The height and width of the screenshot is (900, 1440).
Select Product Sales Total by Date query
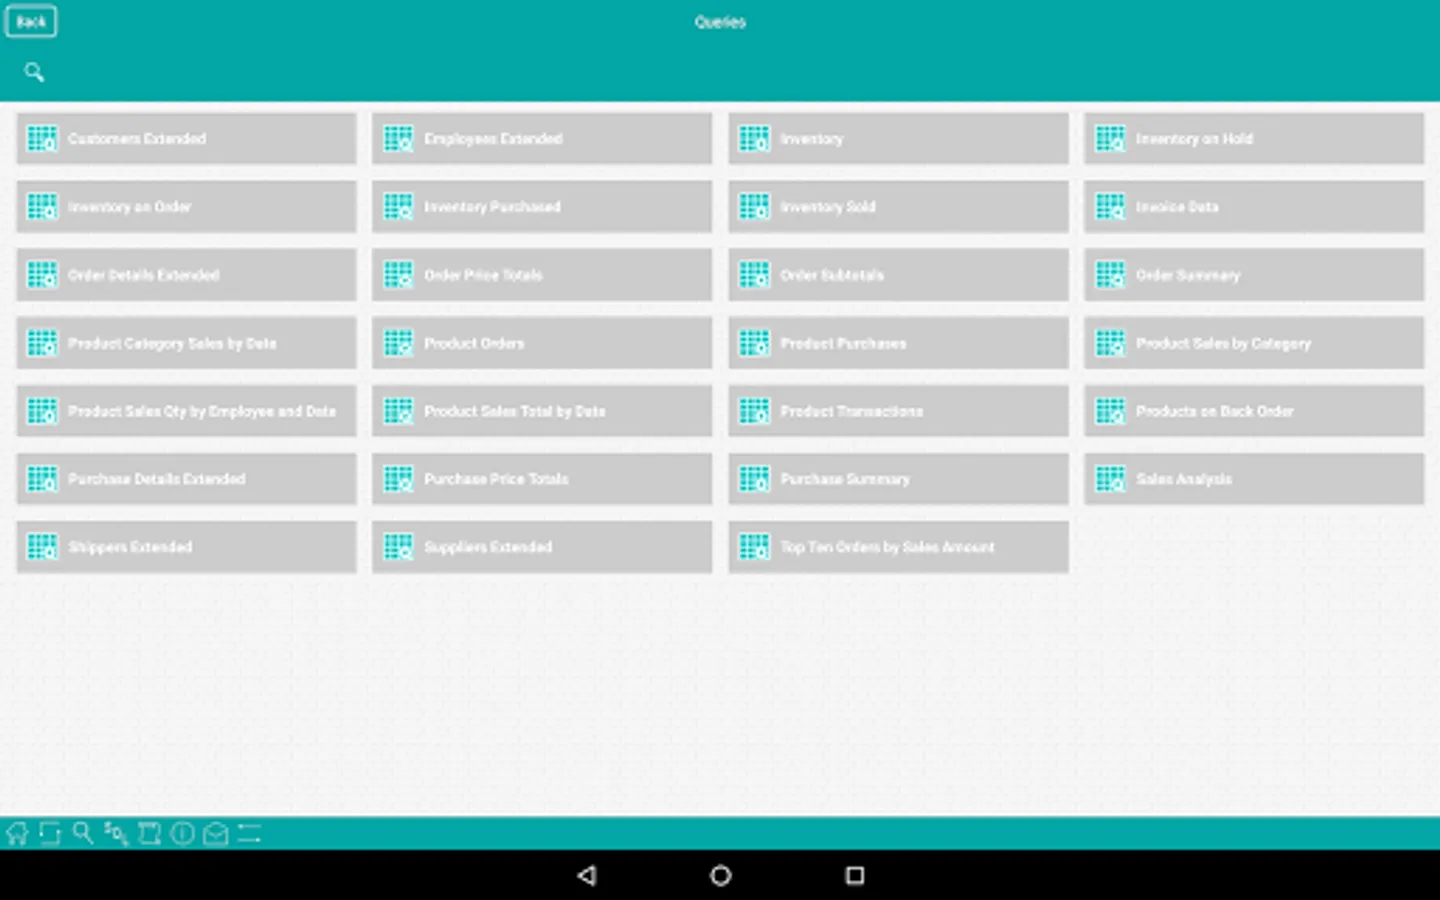pyautogui.click(x=542, y=411)
